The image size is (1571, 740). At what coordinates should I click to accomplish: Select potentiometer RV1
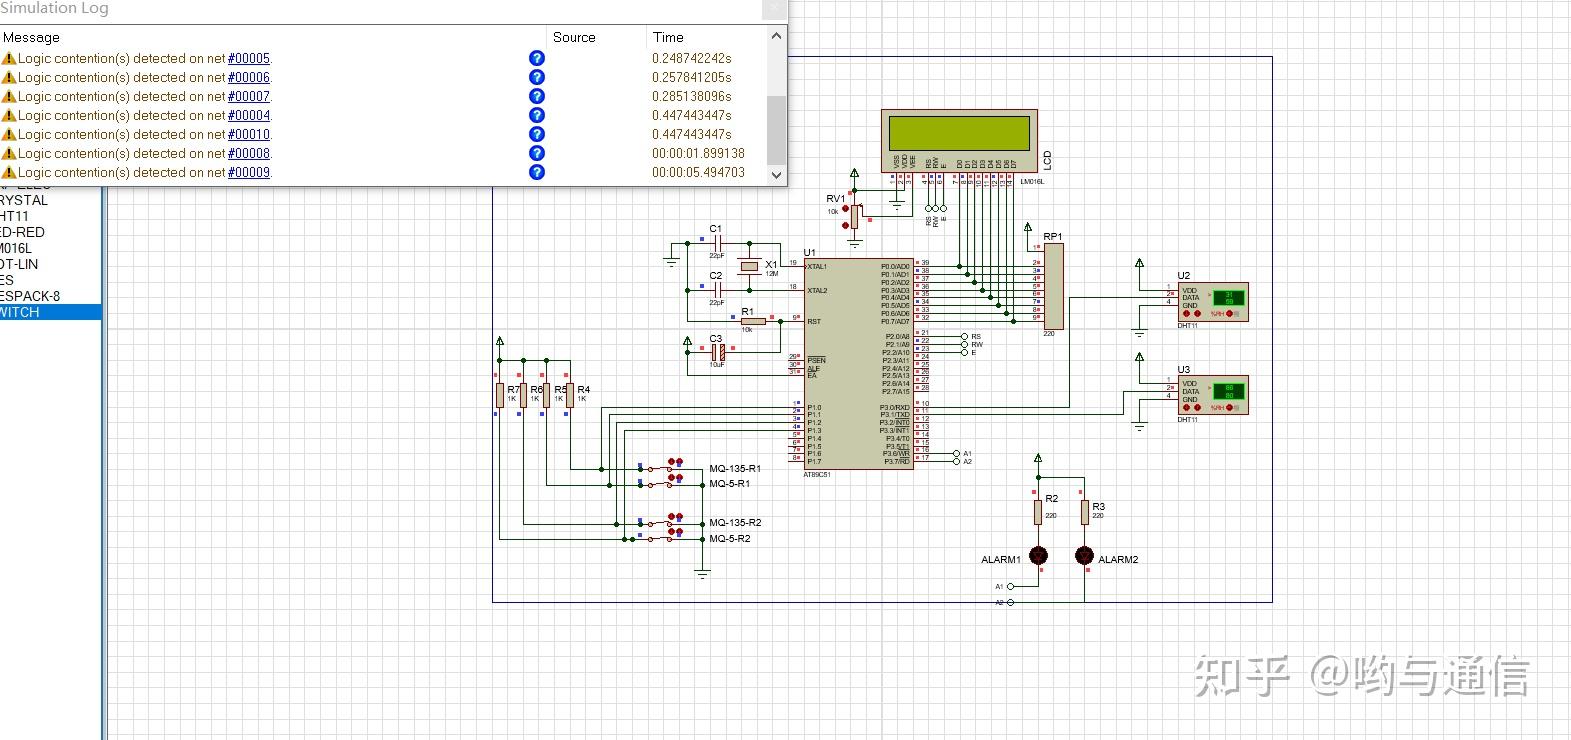(x=854, y=217)
